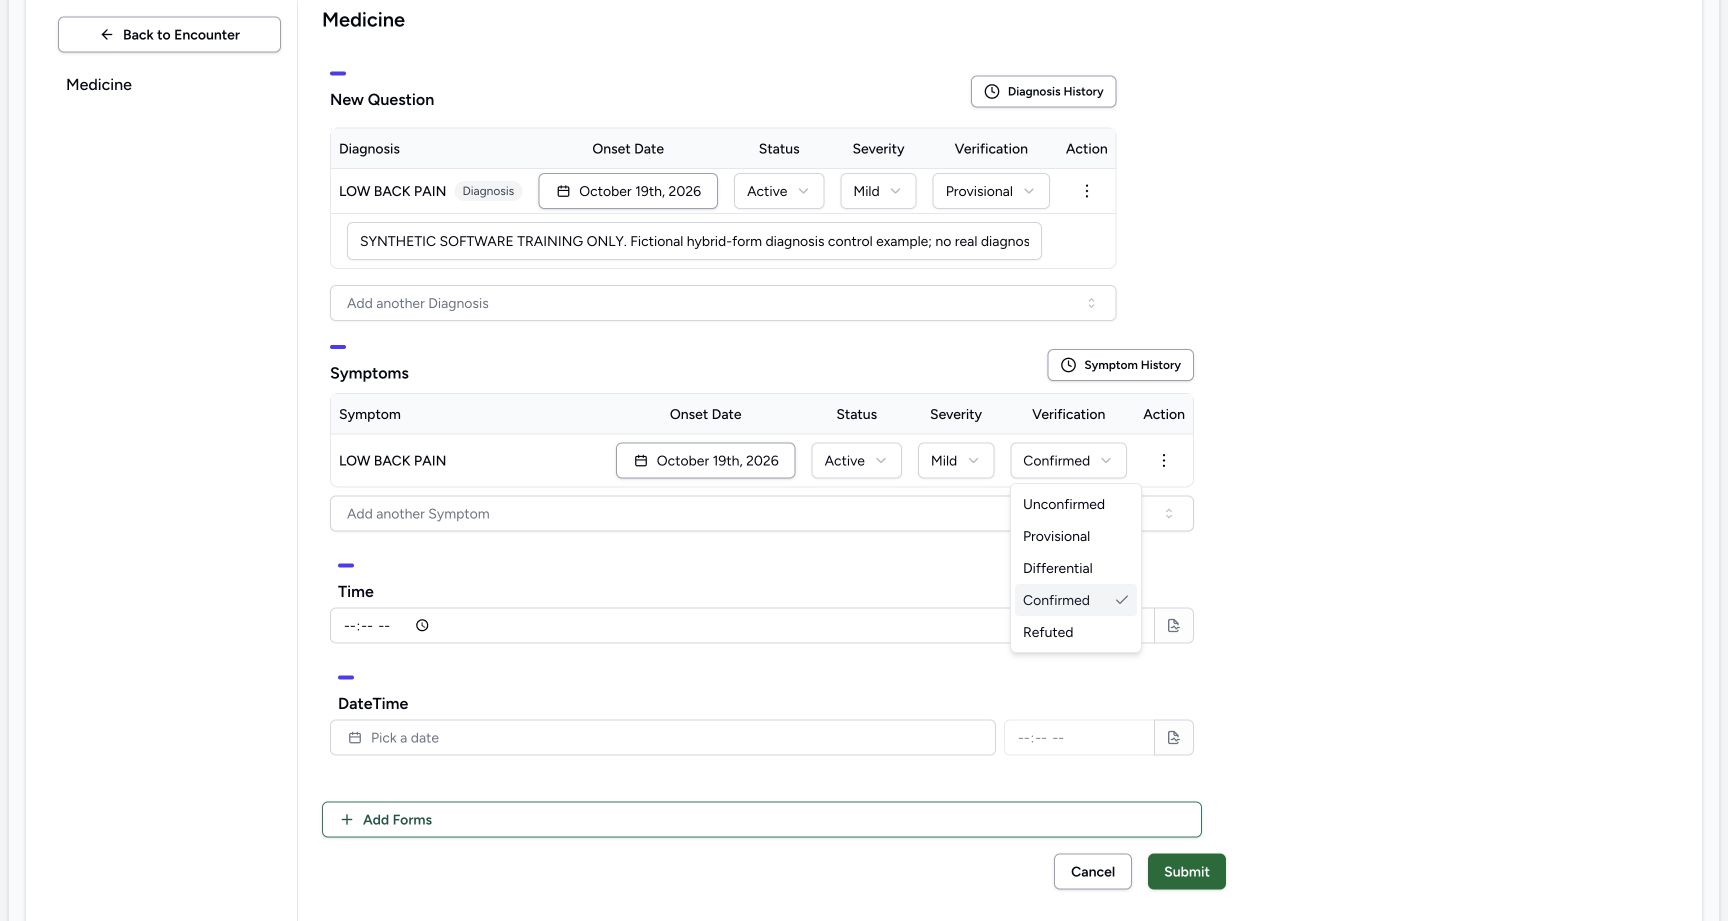Click the Add Forms button
This screenshot has height=921, width=1728.
(762, 820)
